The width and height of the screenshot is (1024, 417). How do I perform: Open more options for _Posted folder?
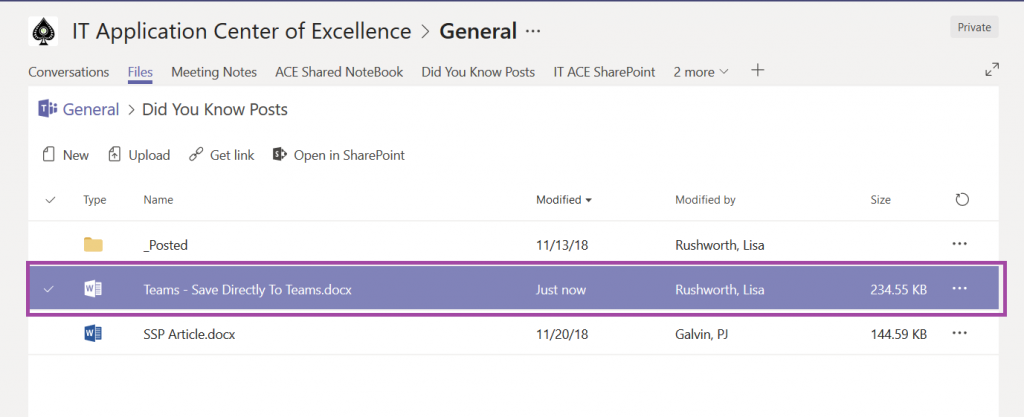point(959,243)
